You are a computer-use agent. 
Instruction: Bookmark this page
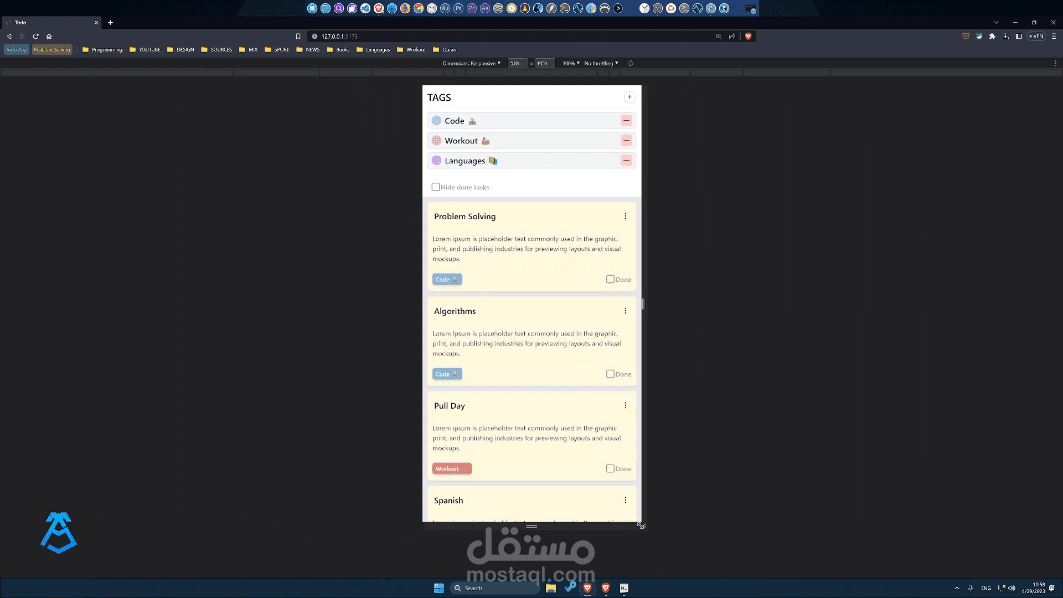coord(298,37)
